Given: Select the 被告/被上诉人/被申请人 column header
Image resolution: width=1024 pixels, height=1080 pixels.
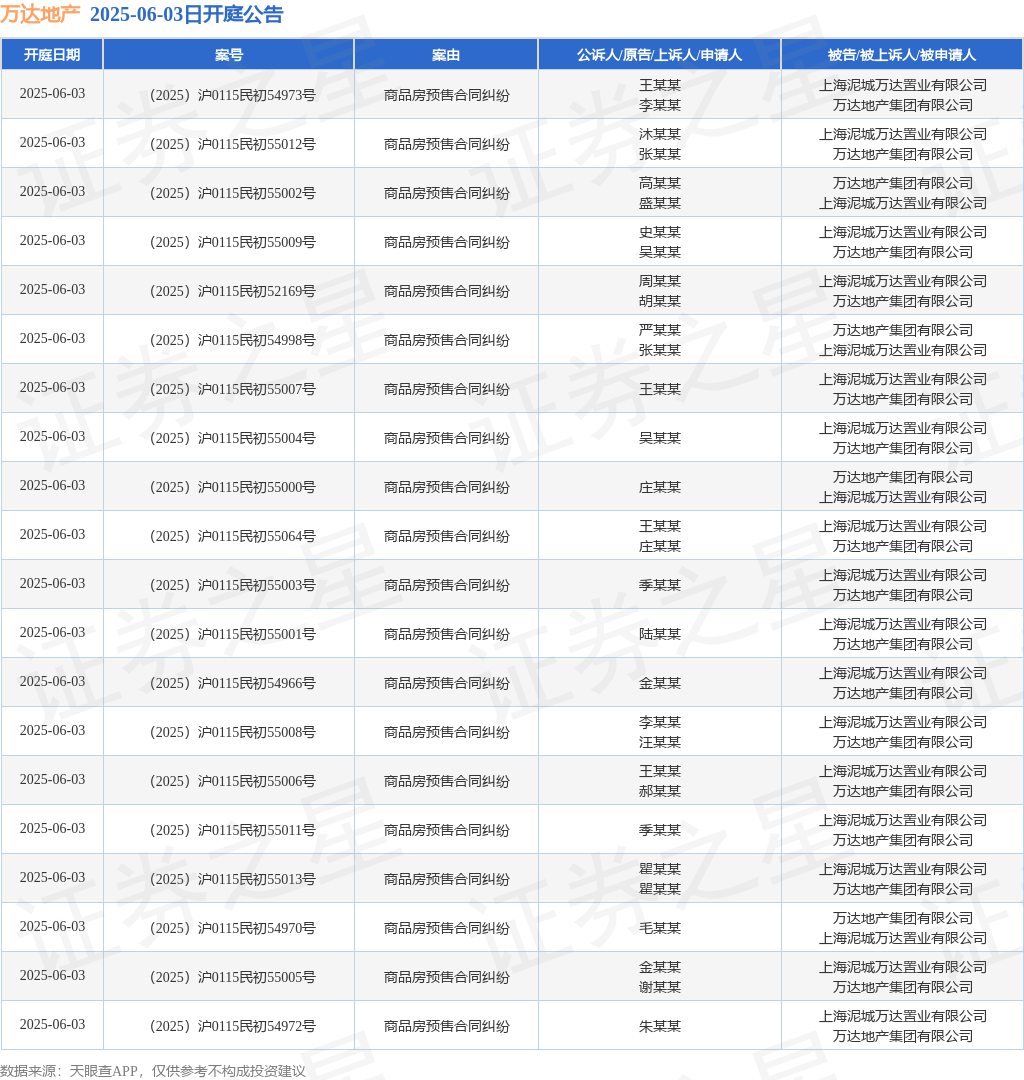Looking at the screenshot, I should click(x=902, y=54).
